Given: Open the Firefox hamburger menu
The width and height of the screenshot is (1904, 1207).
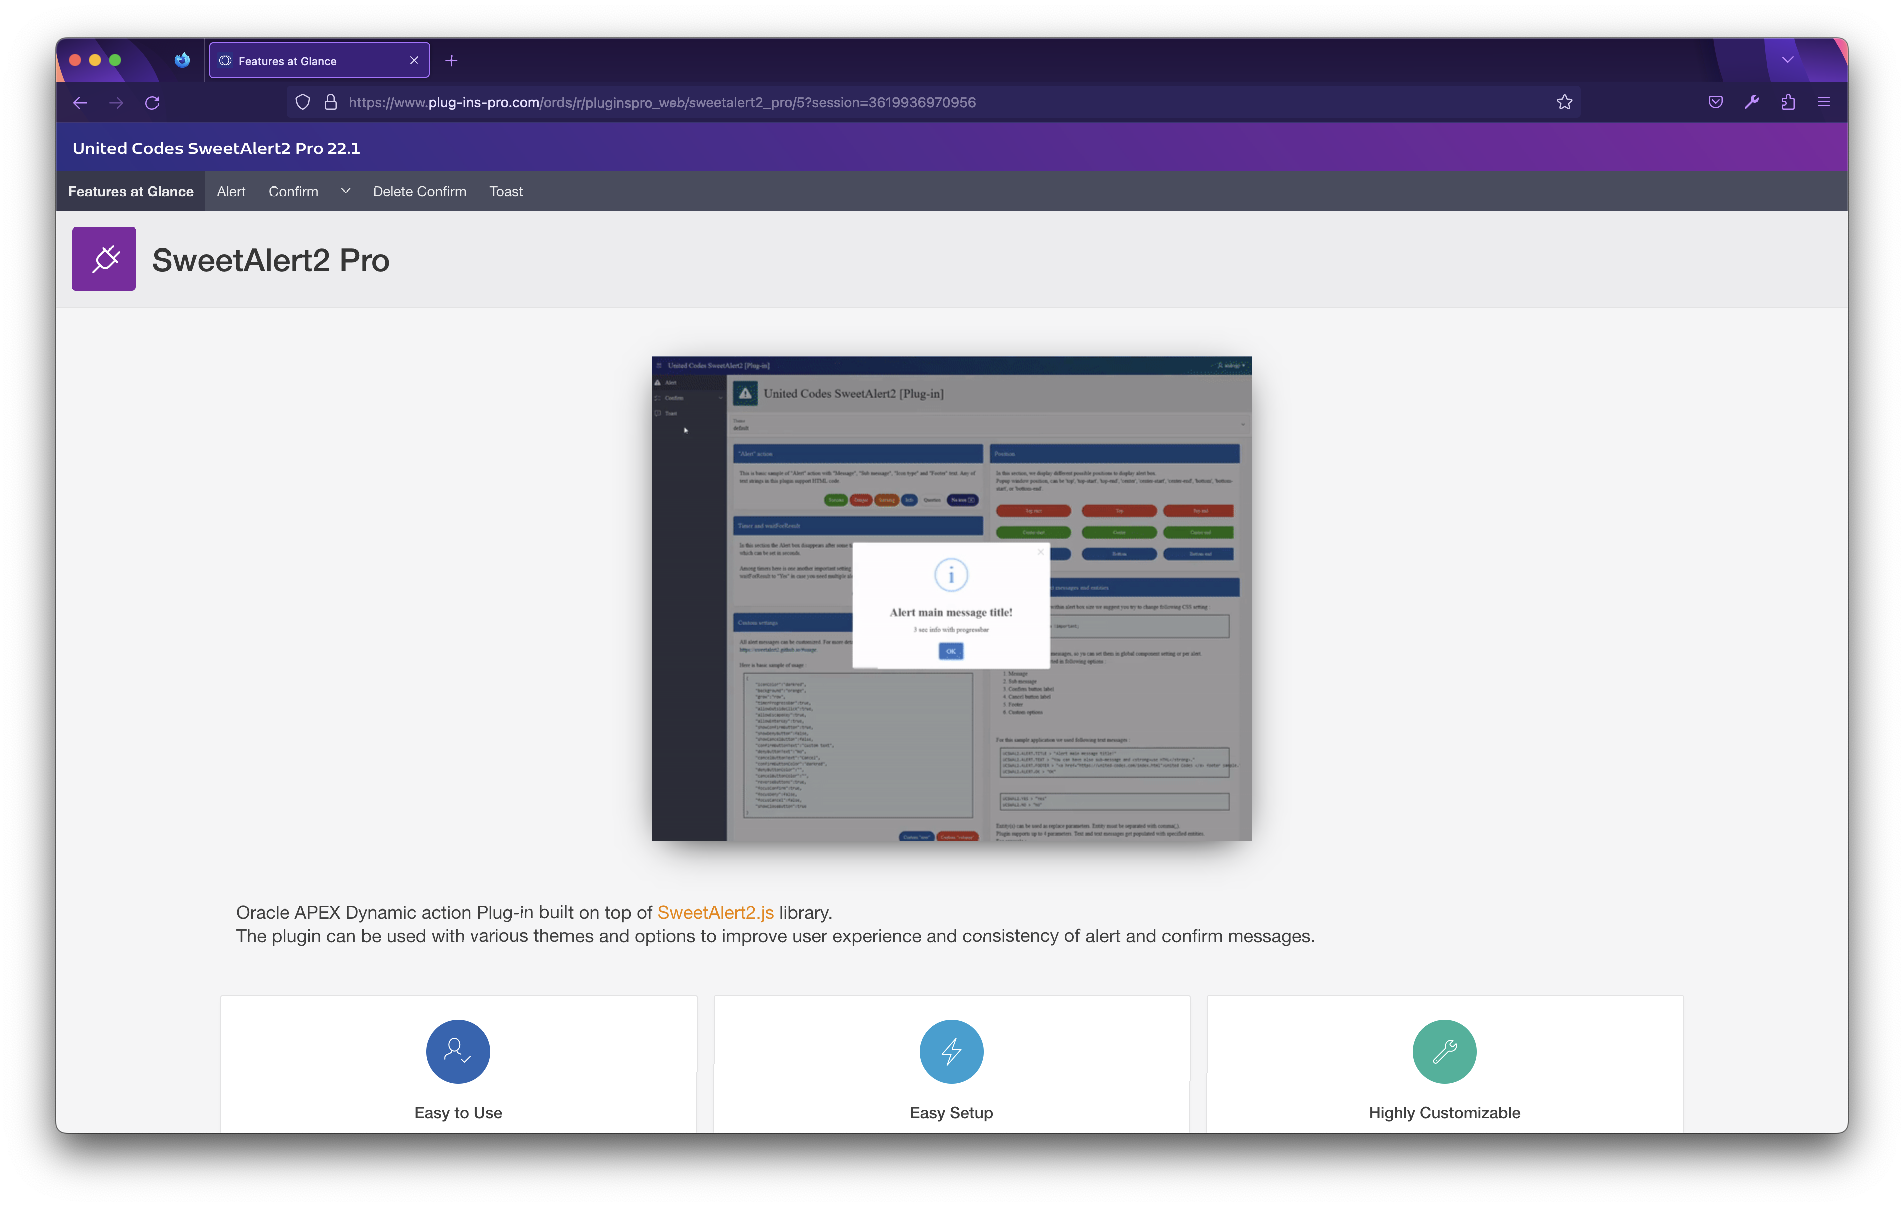Looking at the screenshot, I should 1824,102.
